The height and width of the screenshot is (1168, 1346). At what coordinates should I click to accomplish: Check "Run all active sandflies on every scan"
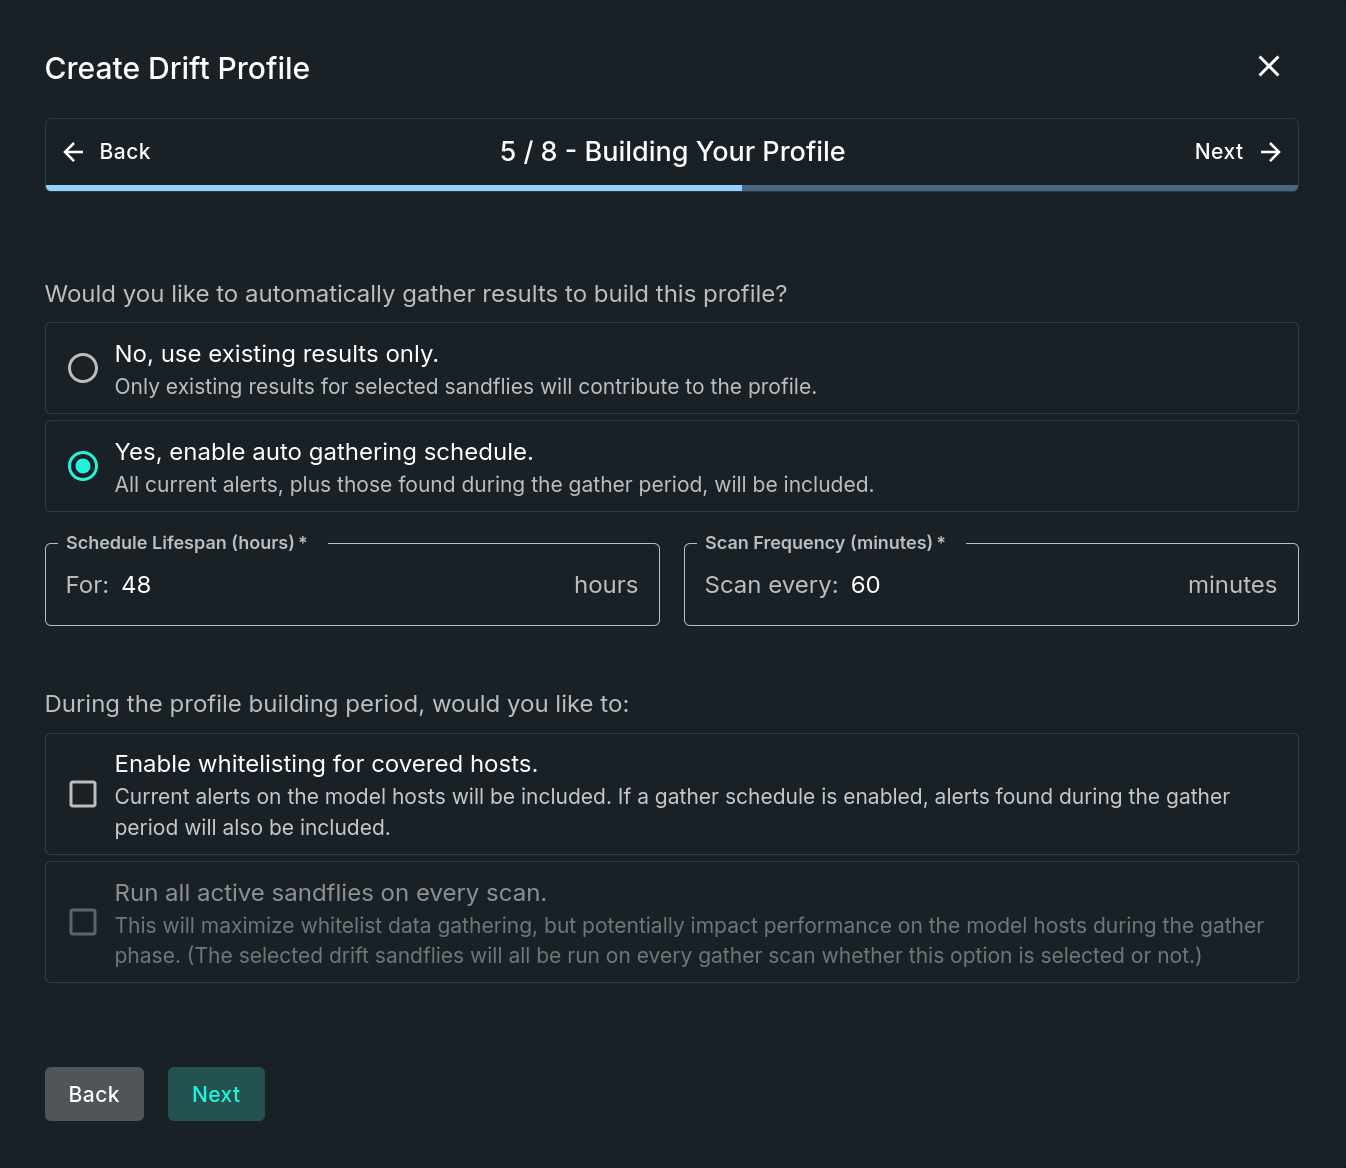(83, 922)
